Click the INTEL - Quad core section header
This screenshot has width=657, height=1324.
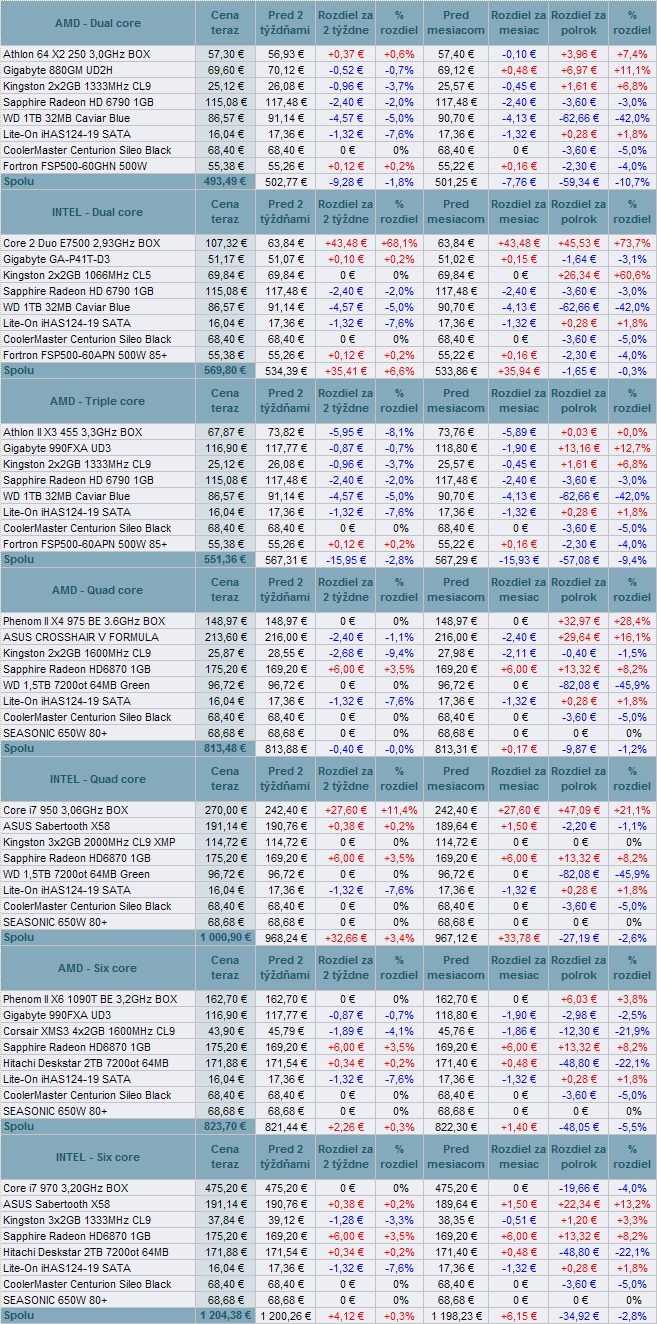coord(97,779)
